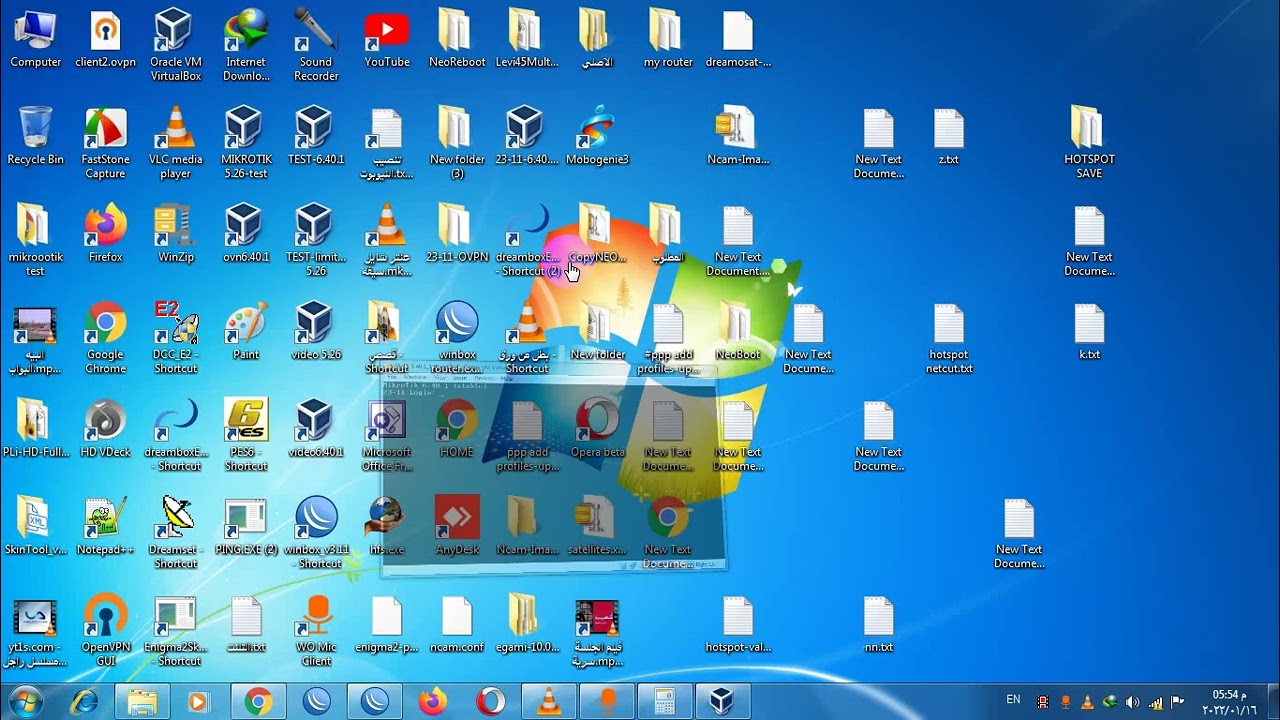This screenshot has height=720, width=1280.
Task: Select the WO Mic Client desktop shortcut
Action: 316,631
